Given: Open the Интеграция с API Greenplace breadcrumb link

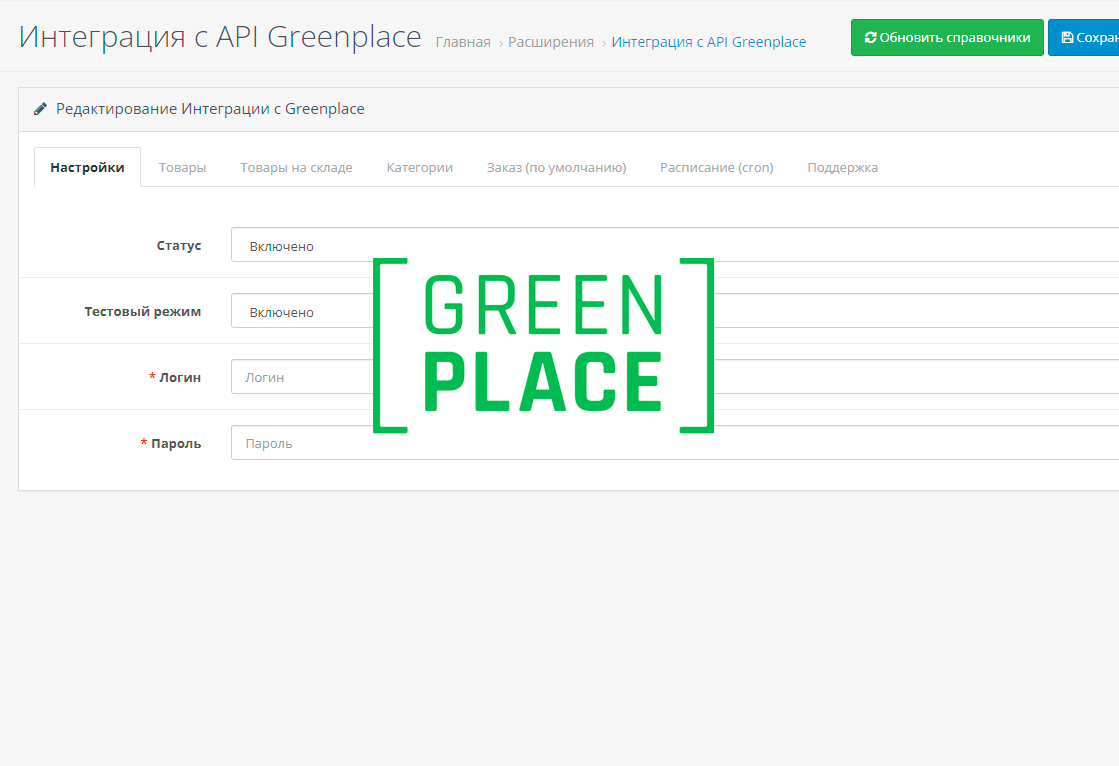Looking at the screenshot, I should 709,42.
